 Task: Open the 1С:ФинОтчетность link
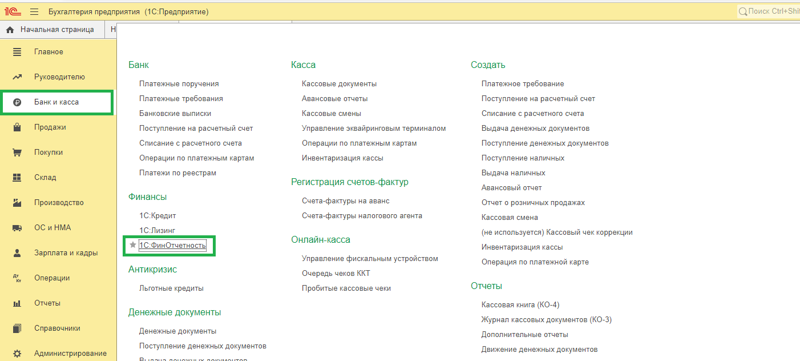(x=172, y=246)
